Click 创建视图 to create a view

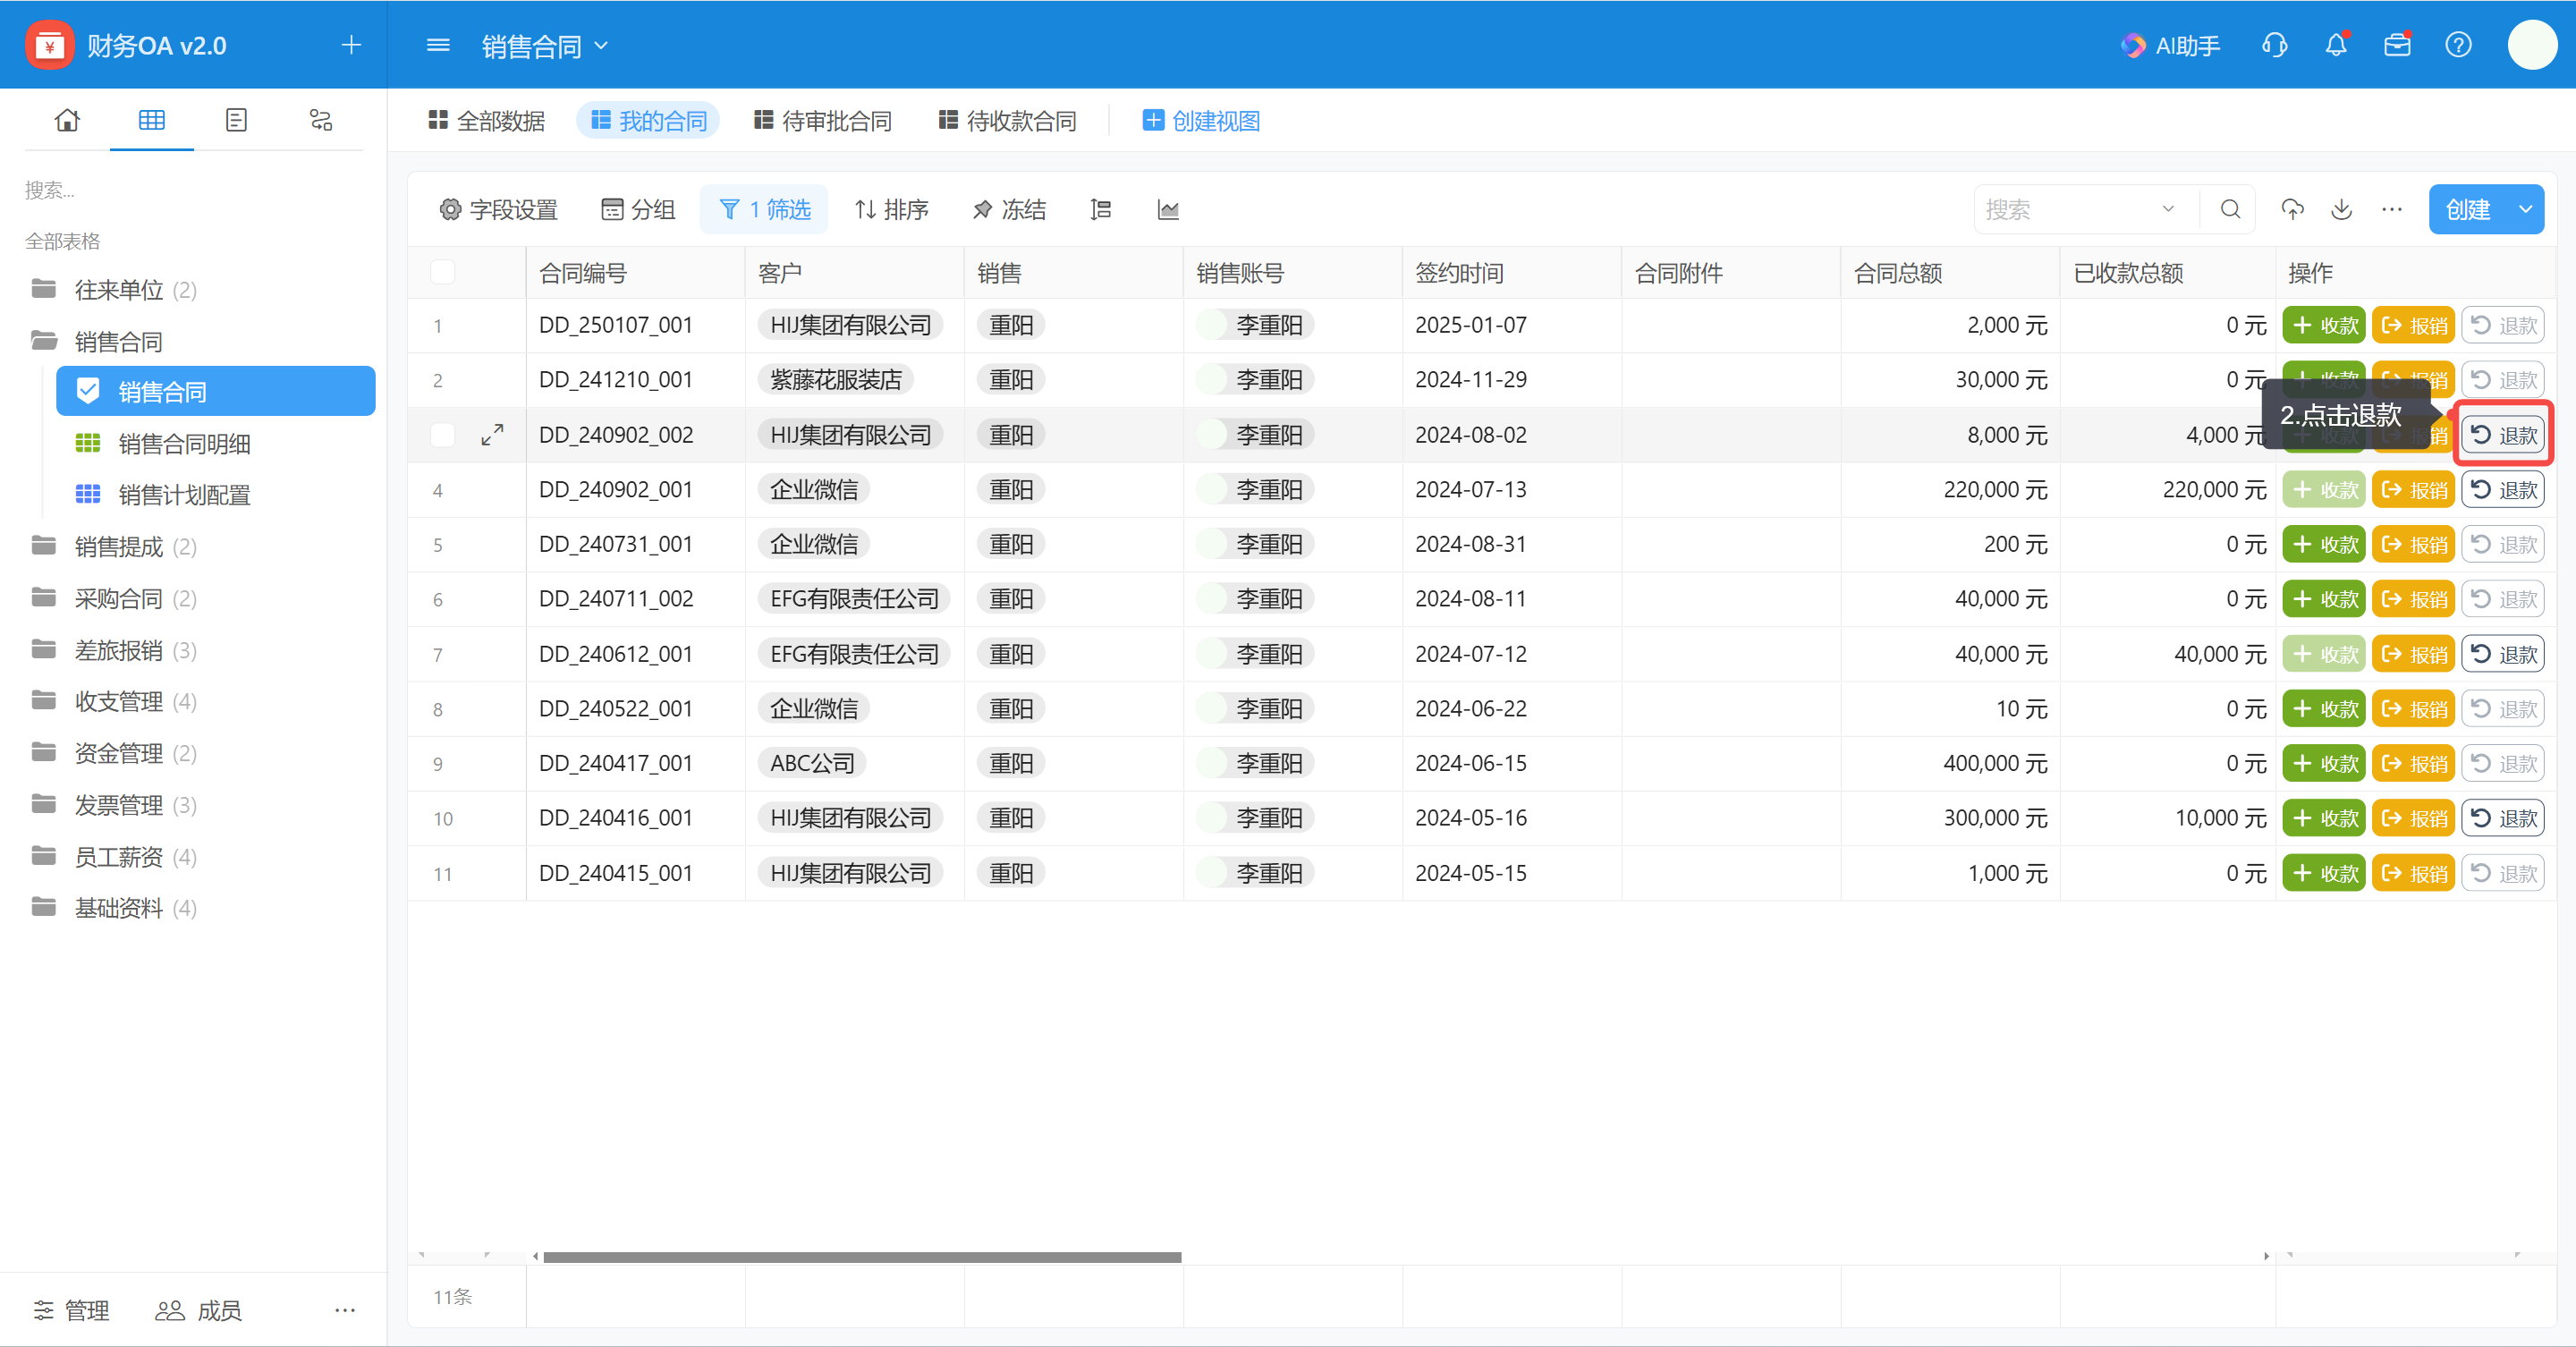[1201, 121]
